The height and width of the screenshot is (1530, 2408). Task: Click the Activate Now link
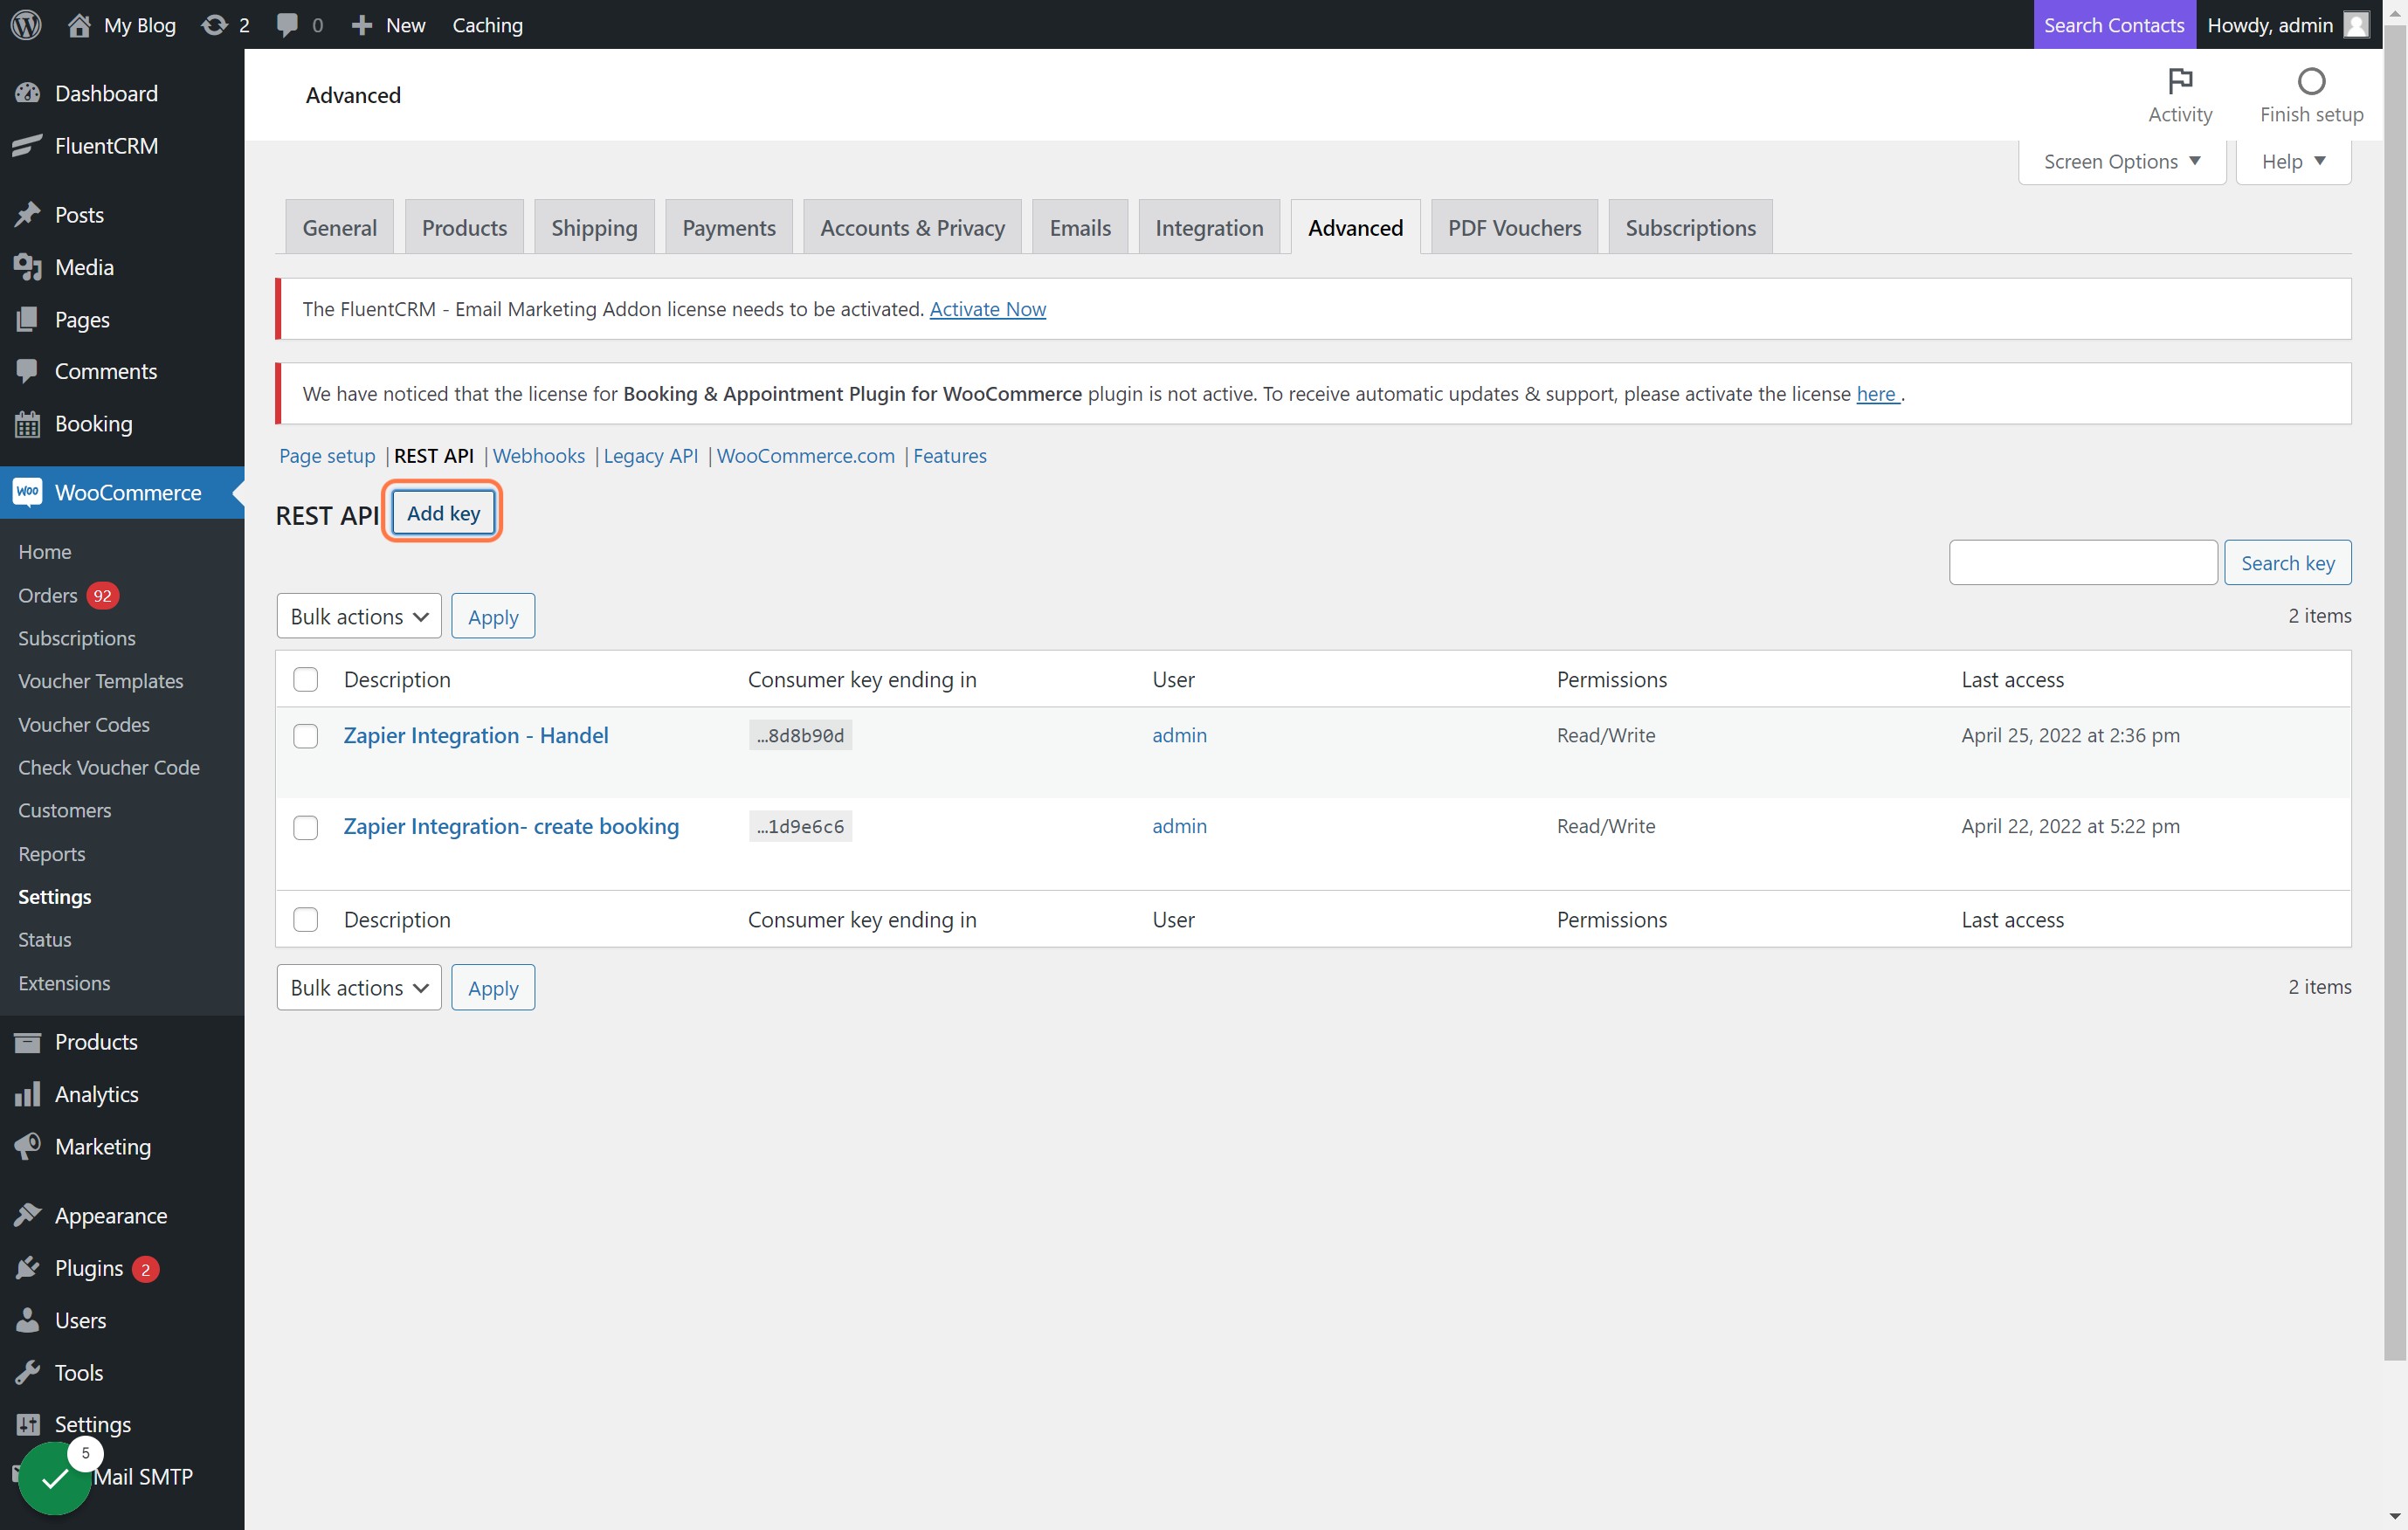coord(987,309)
